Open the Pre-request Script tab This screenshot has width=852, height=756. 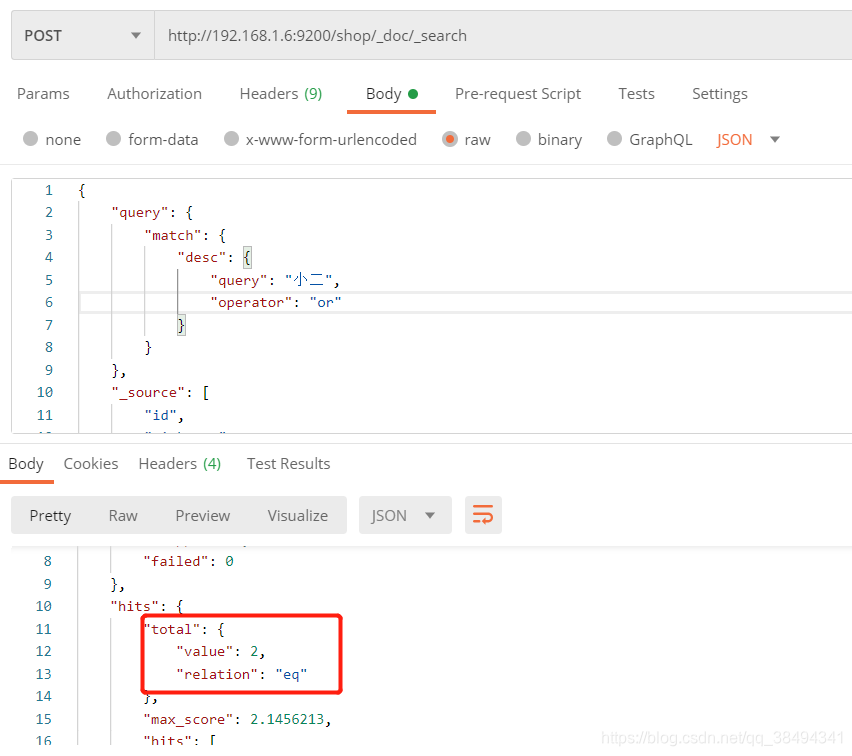point(517,94)
